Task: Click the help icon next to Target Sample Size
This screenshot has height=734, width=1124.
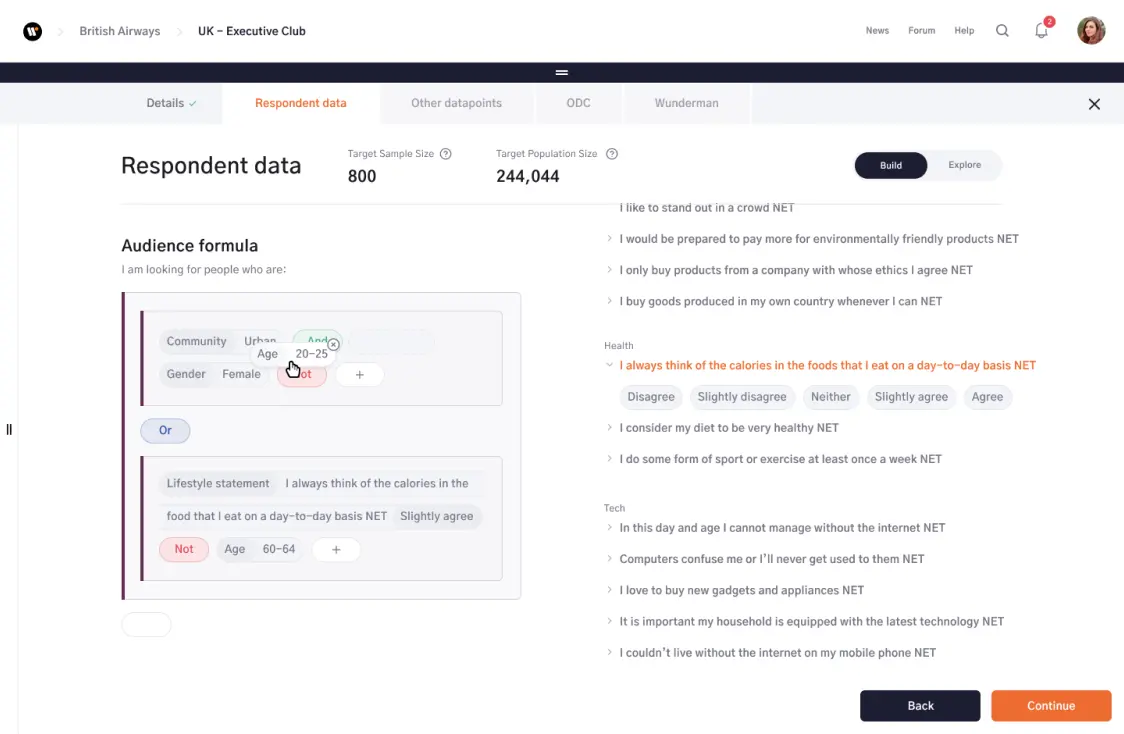Action: coord(446,154)
